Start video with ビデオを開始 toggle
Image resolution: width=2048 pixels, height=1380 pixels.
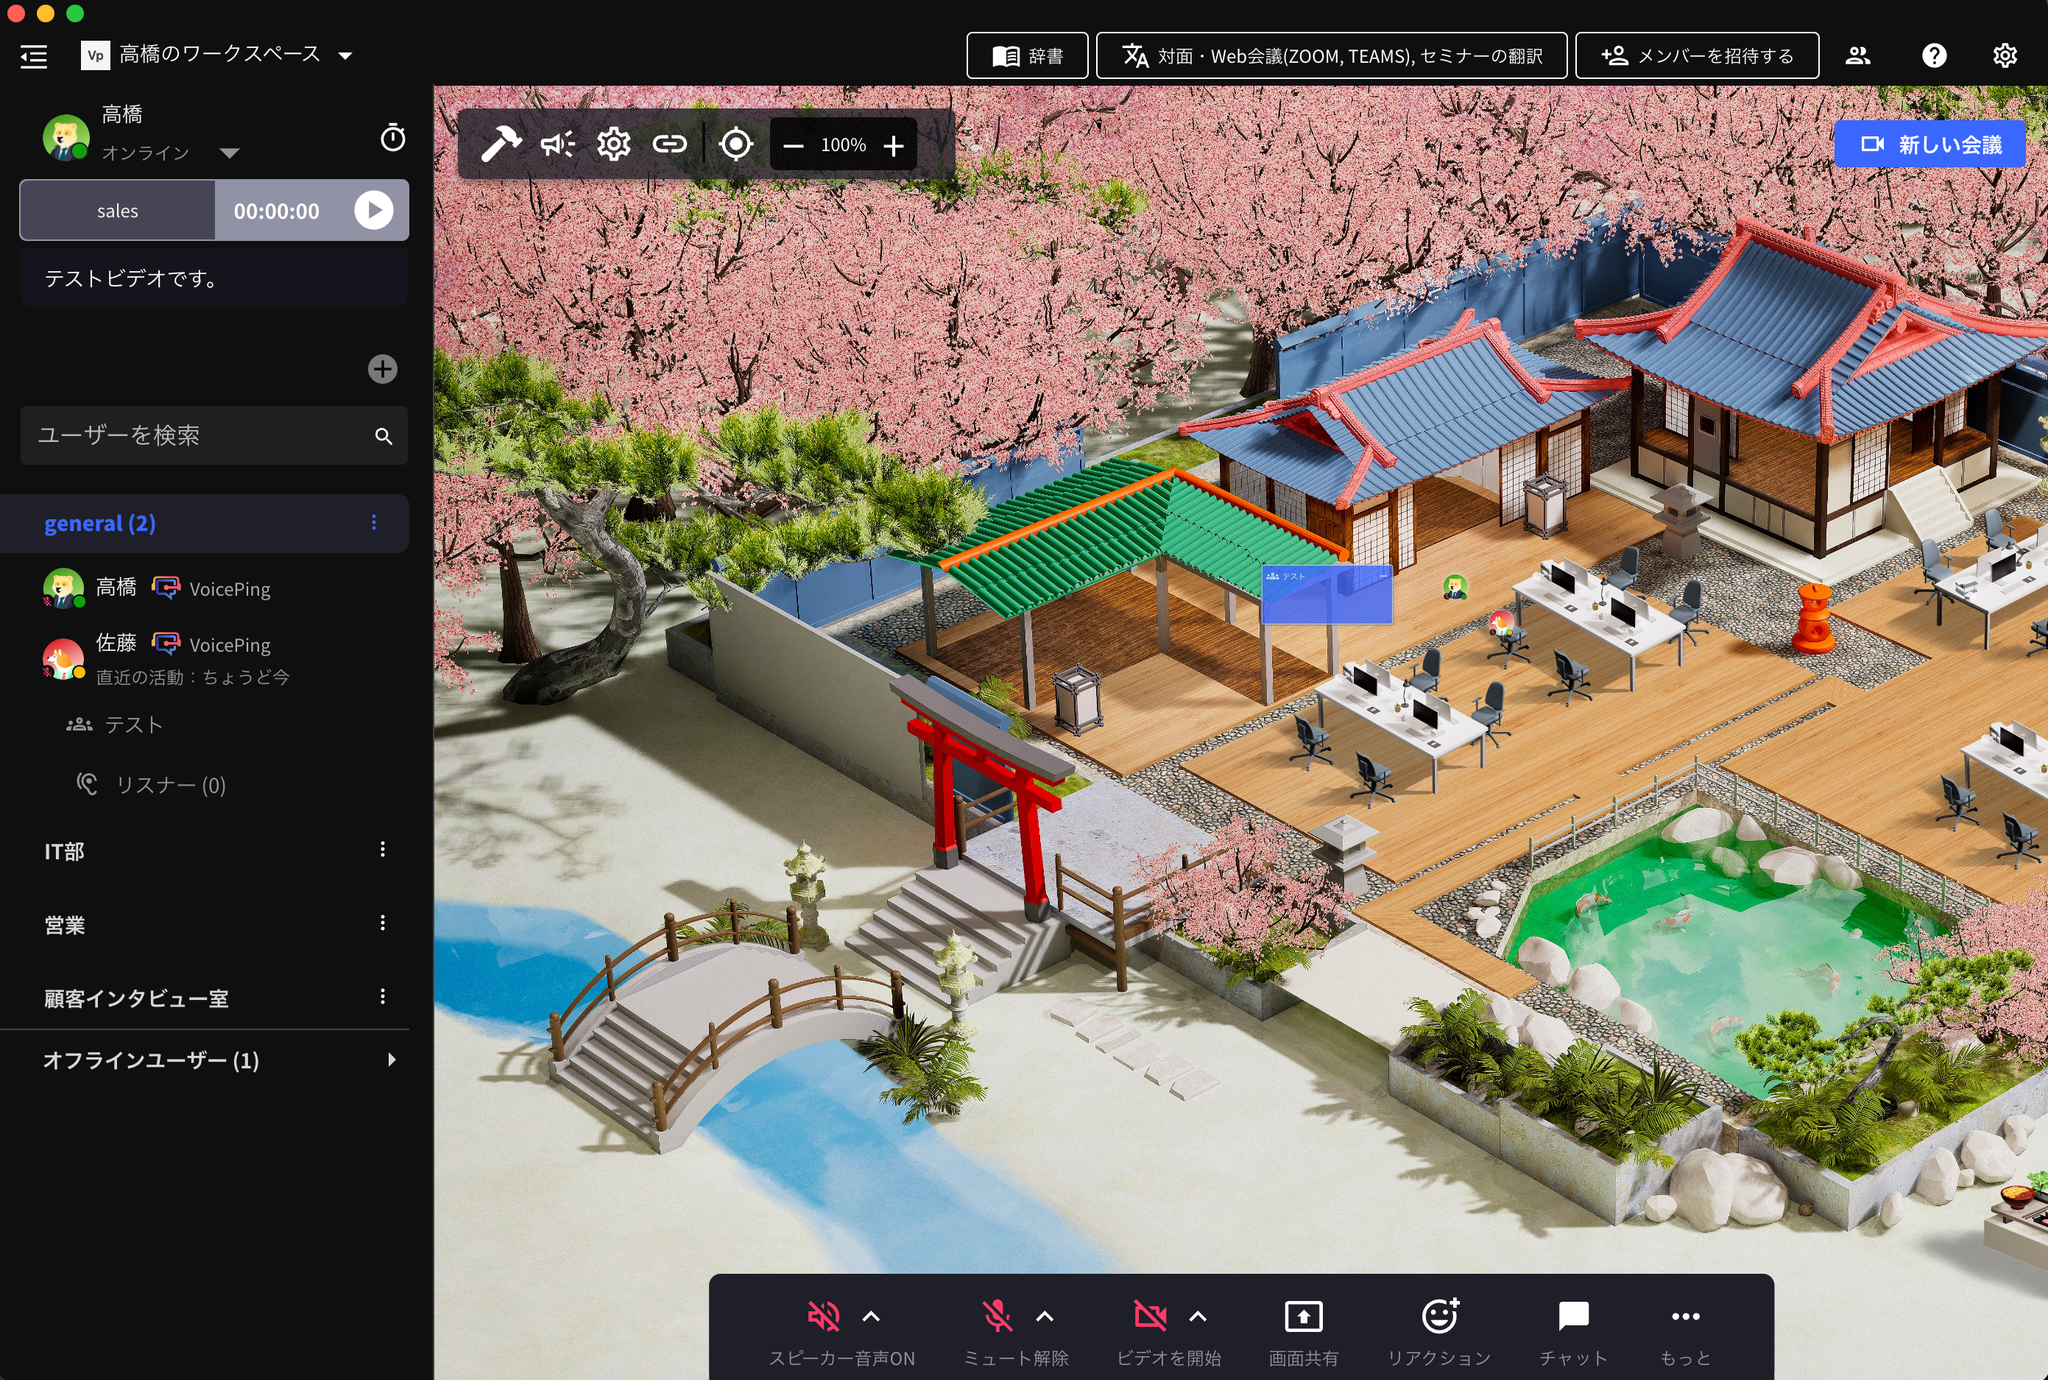(1150, 1317)
